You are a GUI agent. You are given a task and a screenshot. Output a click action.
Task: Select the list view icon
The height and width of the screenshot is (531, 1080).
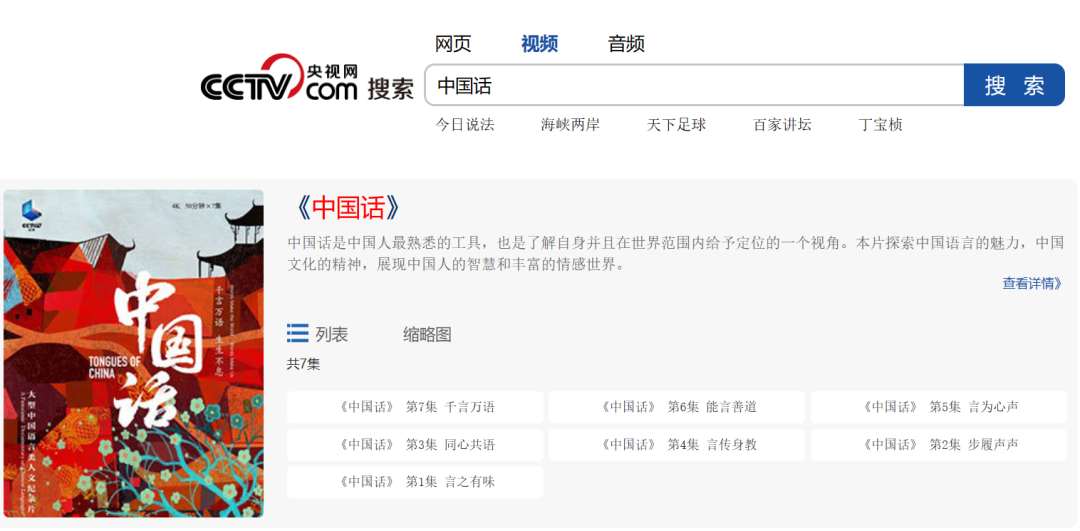tap(298, 334)
